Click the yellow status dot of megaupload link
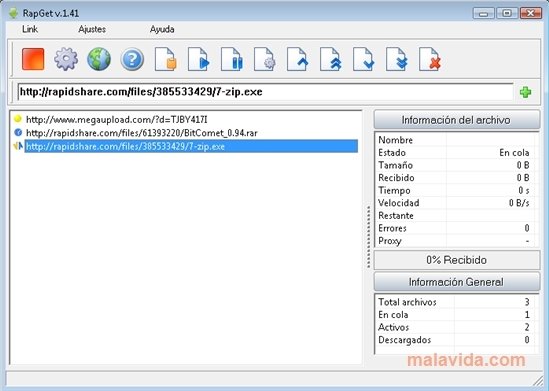 click(18, 119)
